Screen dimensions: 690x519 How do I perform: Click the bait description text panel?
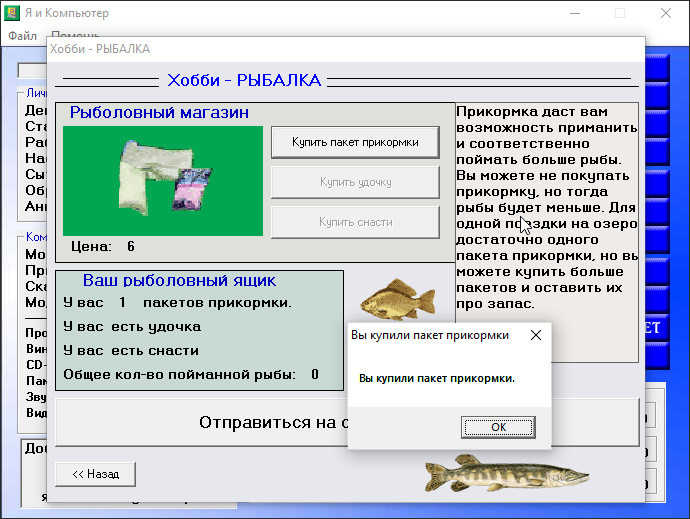(x=547, y=232)
